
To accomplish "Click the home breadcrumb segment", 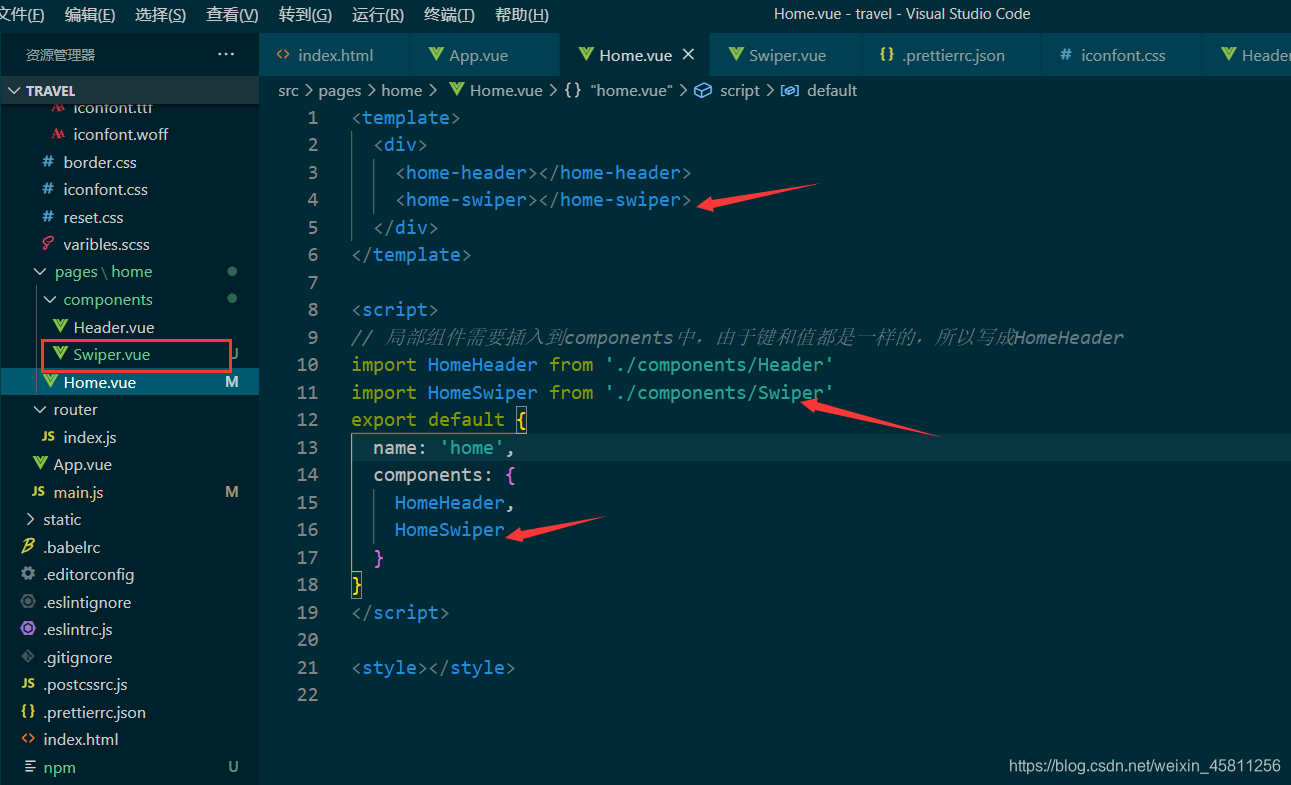I will click(x=402, y=90).
